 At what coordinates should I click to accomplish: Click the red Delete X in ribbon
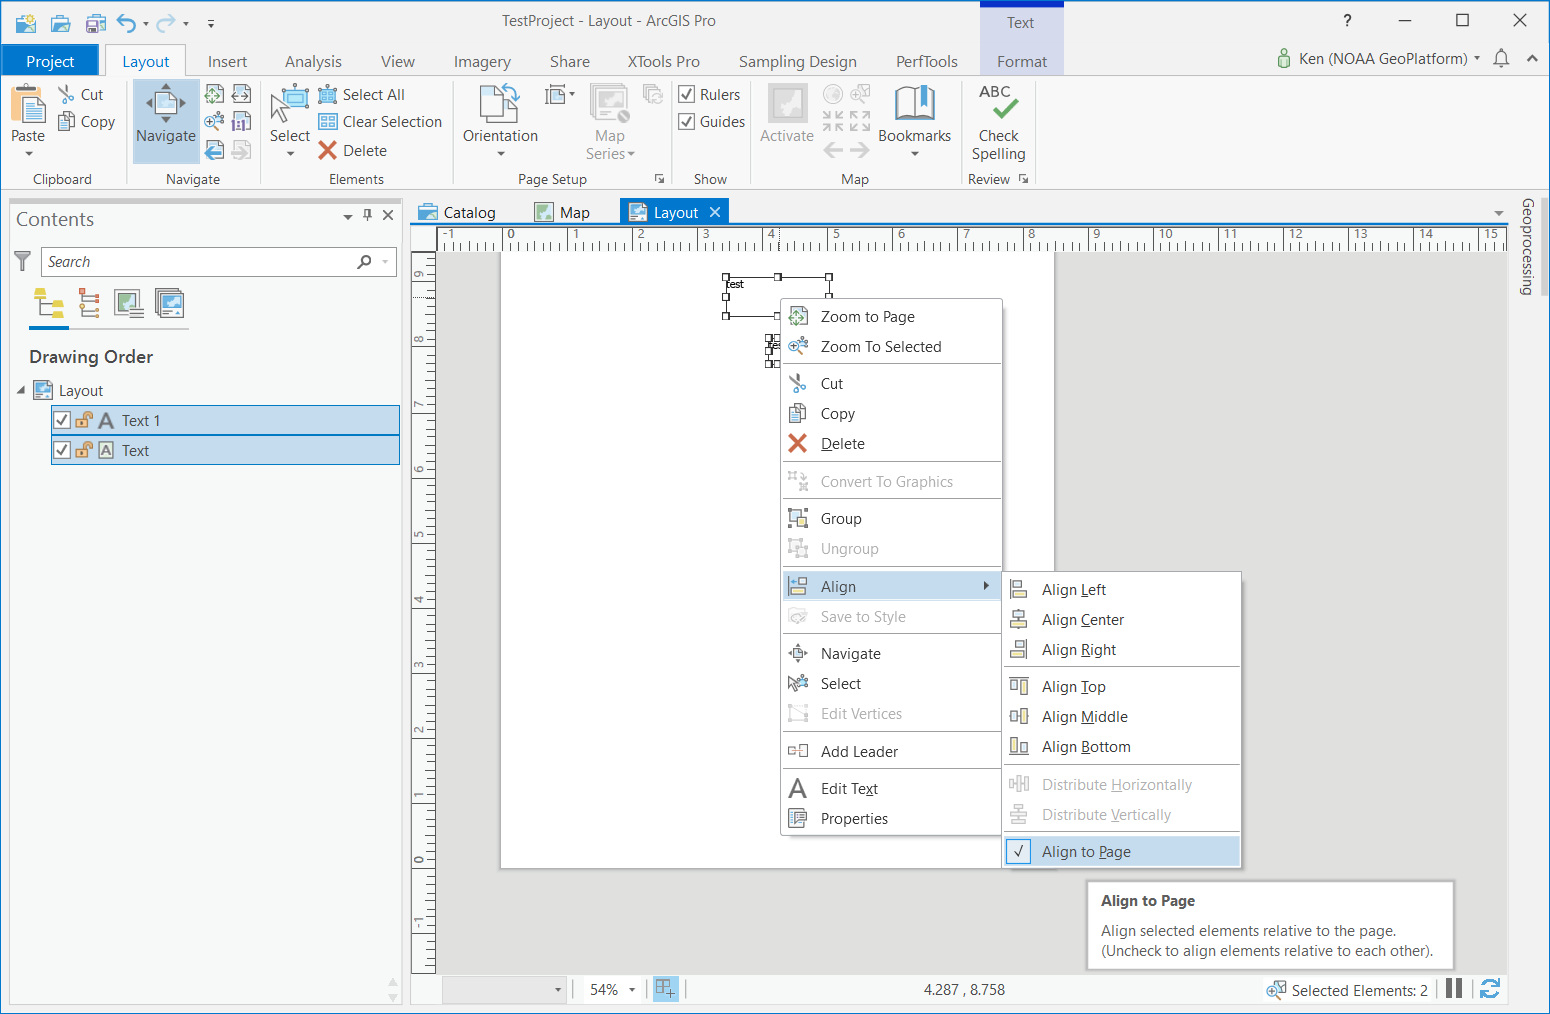327,151
